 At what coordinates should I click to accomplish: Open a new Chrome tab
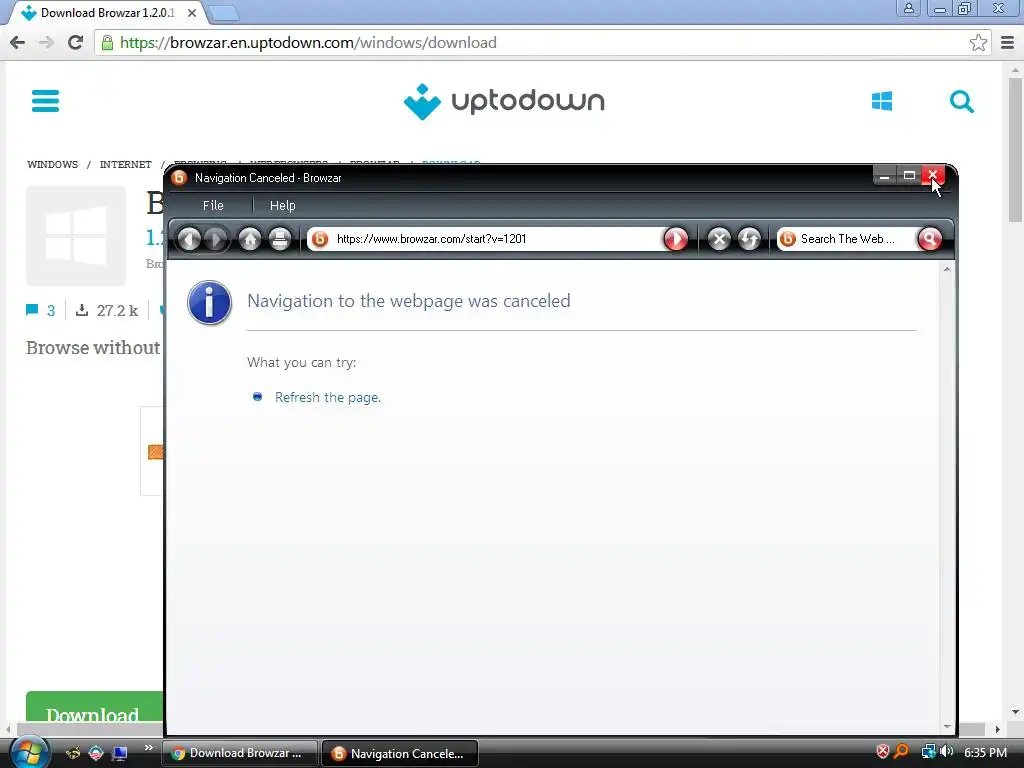click(224, 12)
